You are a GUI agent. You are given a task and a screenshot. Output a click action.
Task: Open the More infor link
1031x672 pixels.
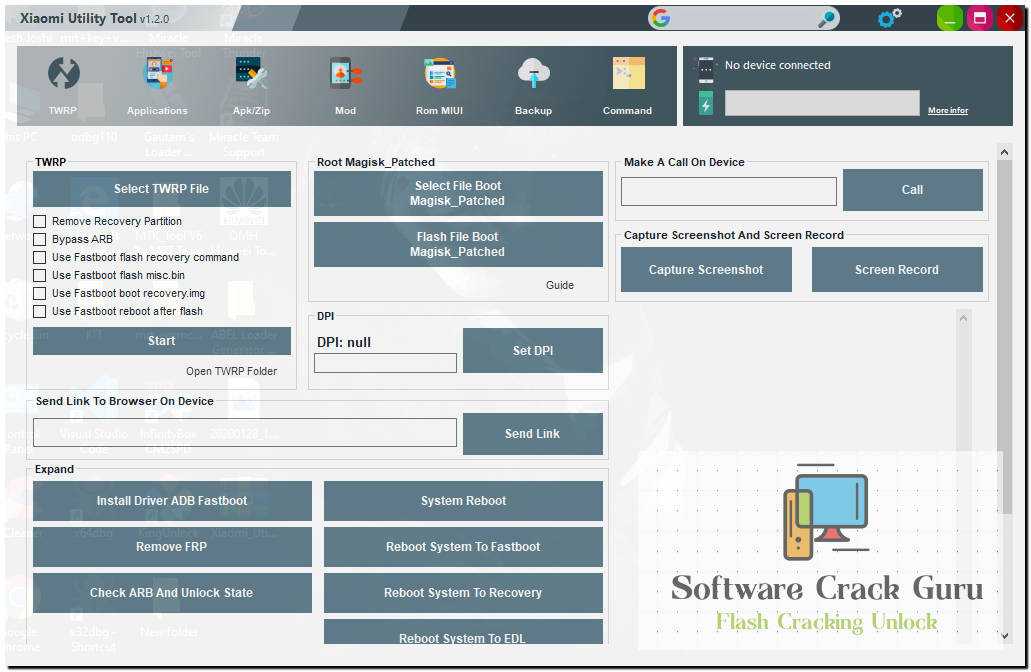[x=948, y=110]
